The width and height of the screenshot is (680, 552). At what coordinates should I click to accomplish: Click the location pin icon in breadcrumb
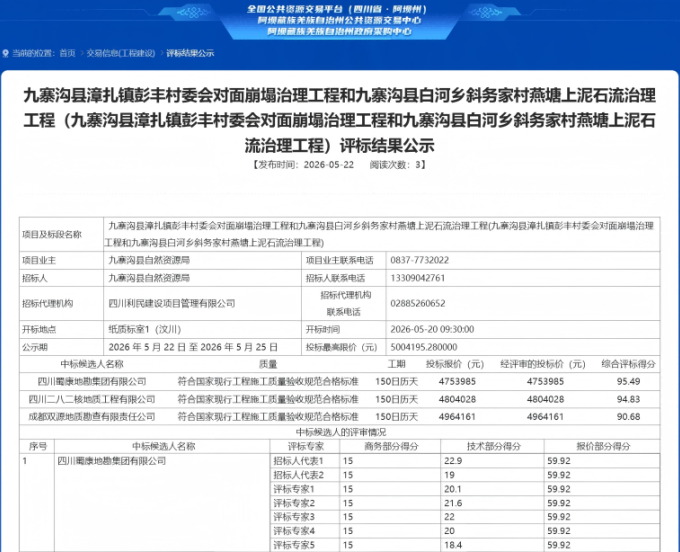point(5,53)
